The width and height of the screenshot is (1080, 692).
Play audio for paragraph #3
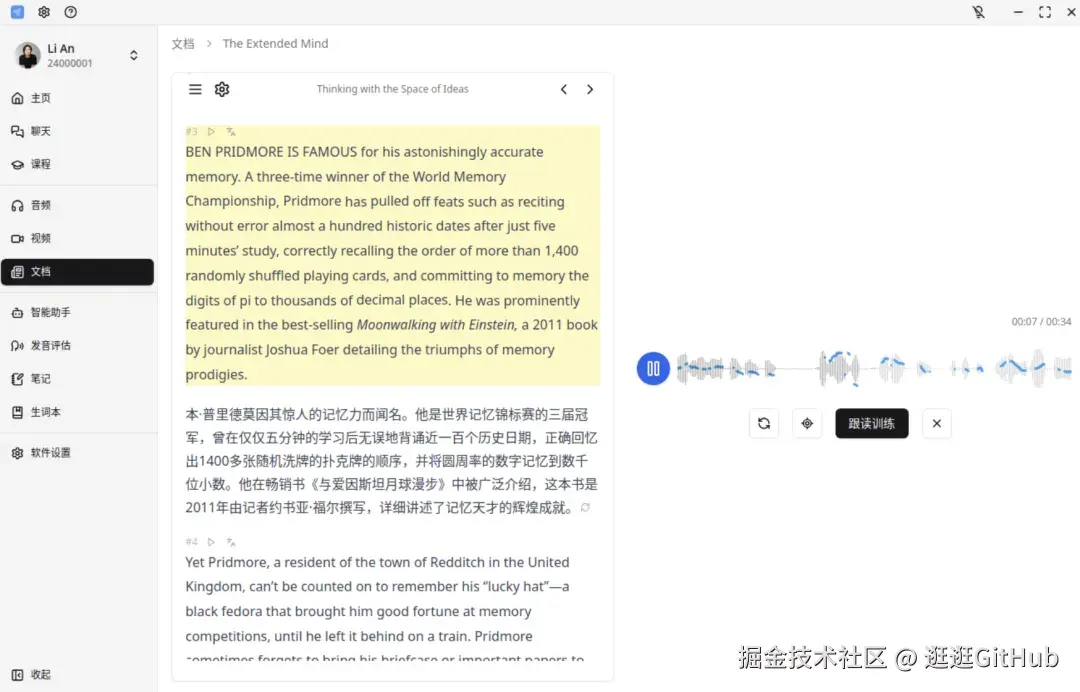[210, 131]
